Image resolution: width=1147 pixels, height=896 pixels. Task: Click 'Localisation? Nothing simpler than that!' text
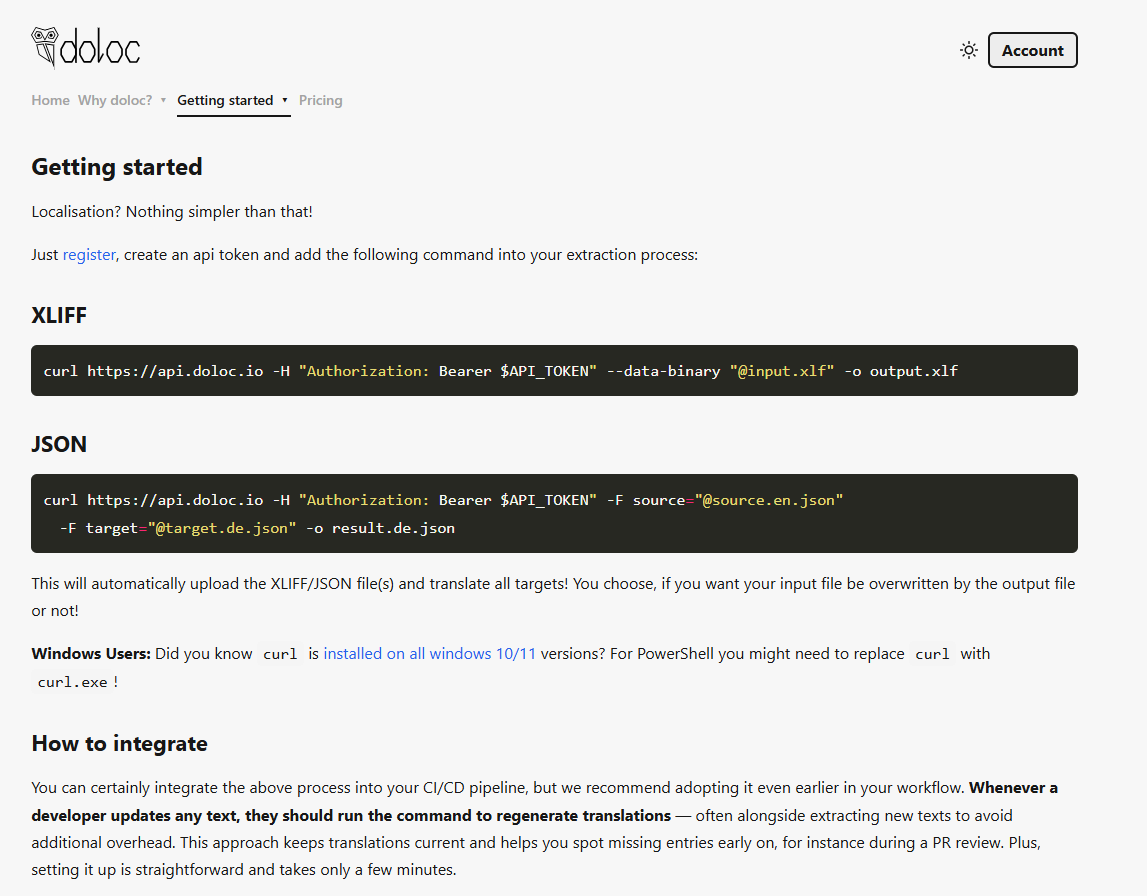pos(172,211)
